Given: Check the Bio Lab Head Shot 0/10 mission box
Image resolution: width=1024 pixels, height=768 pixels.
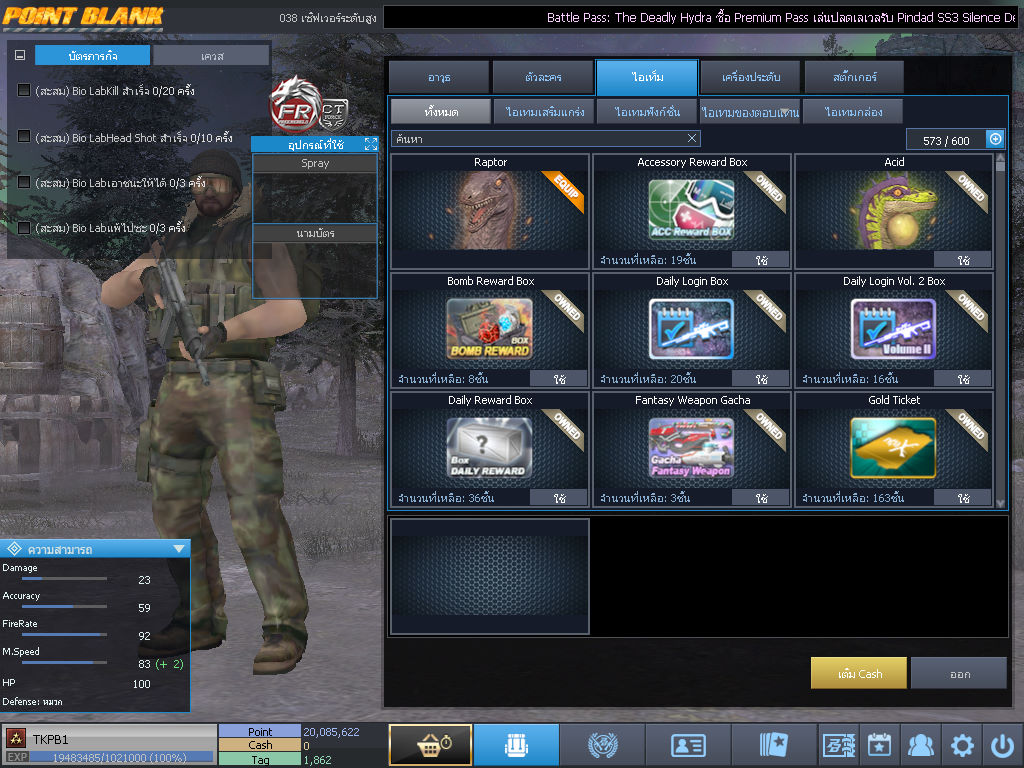Looking at the screenshot, I should point(24,136).
